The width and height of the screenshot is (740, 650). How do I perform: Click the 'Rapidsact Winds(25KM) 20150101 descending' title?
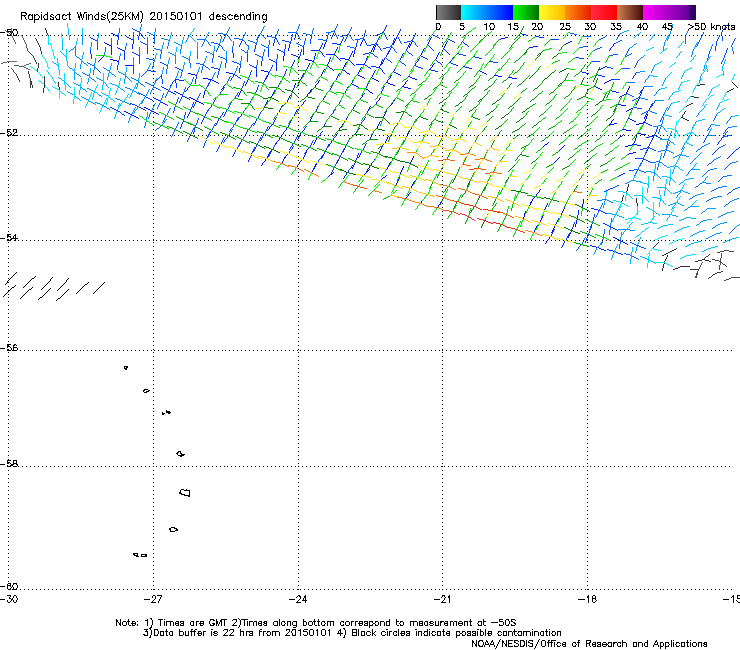(144, 17)
